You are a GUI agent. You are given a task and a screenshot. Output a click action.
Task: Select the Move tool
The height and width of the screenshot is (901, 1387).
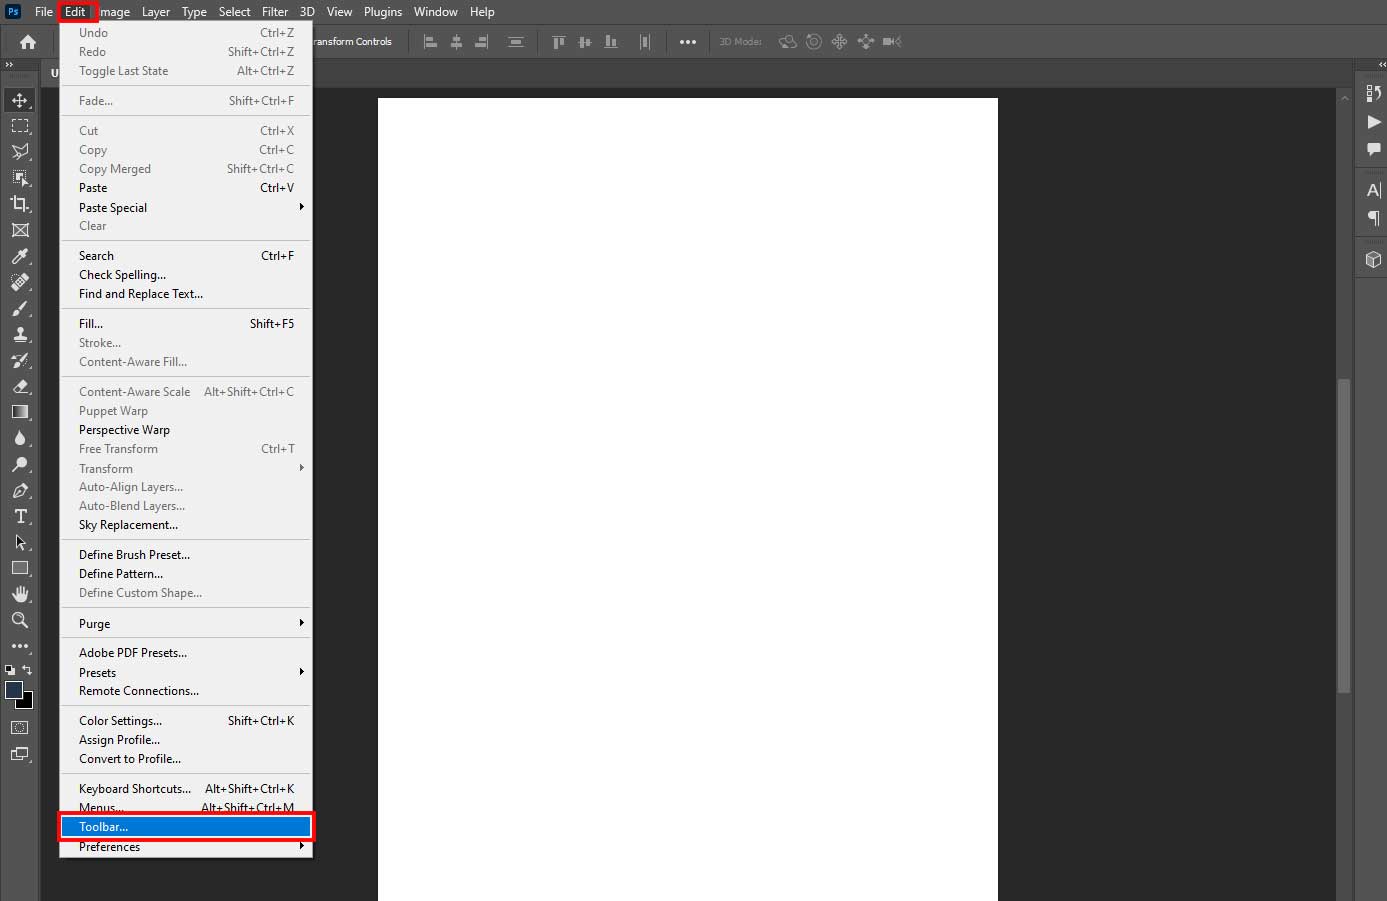click(x=19, y=100)
